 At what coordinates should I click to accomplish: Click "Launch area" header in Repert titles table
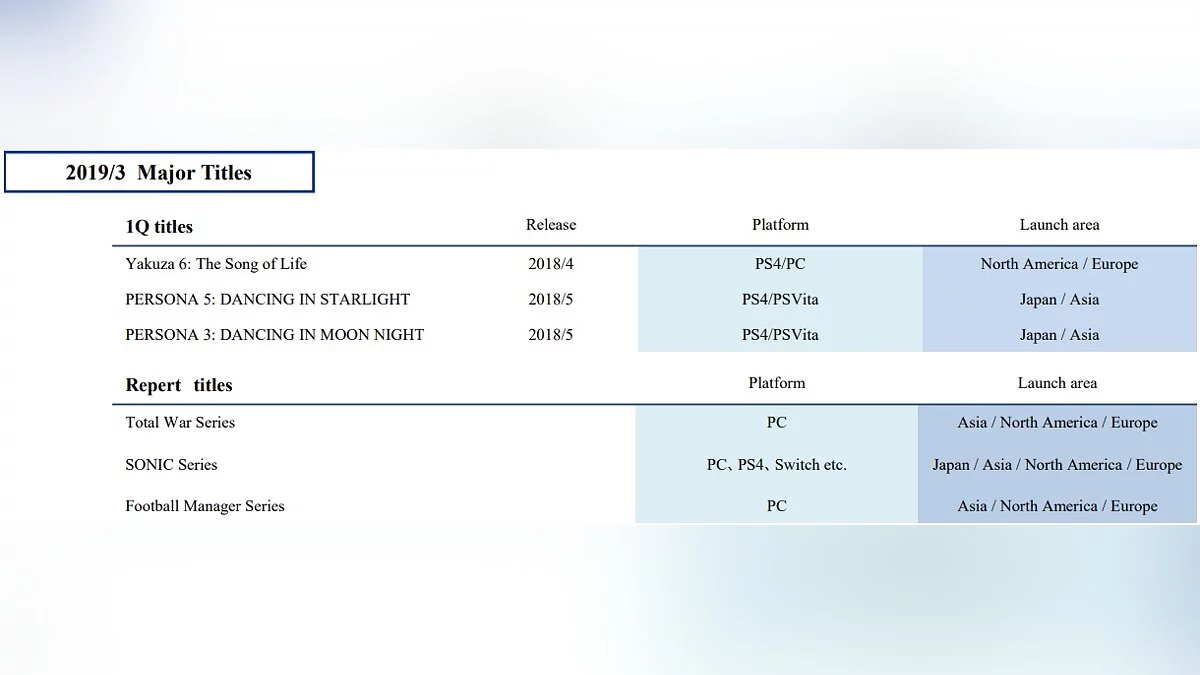[1057, 383]
